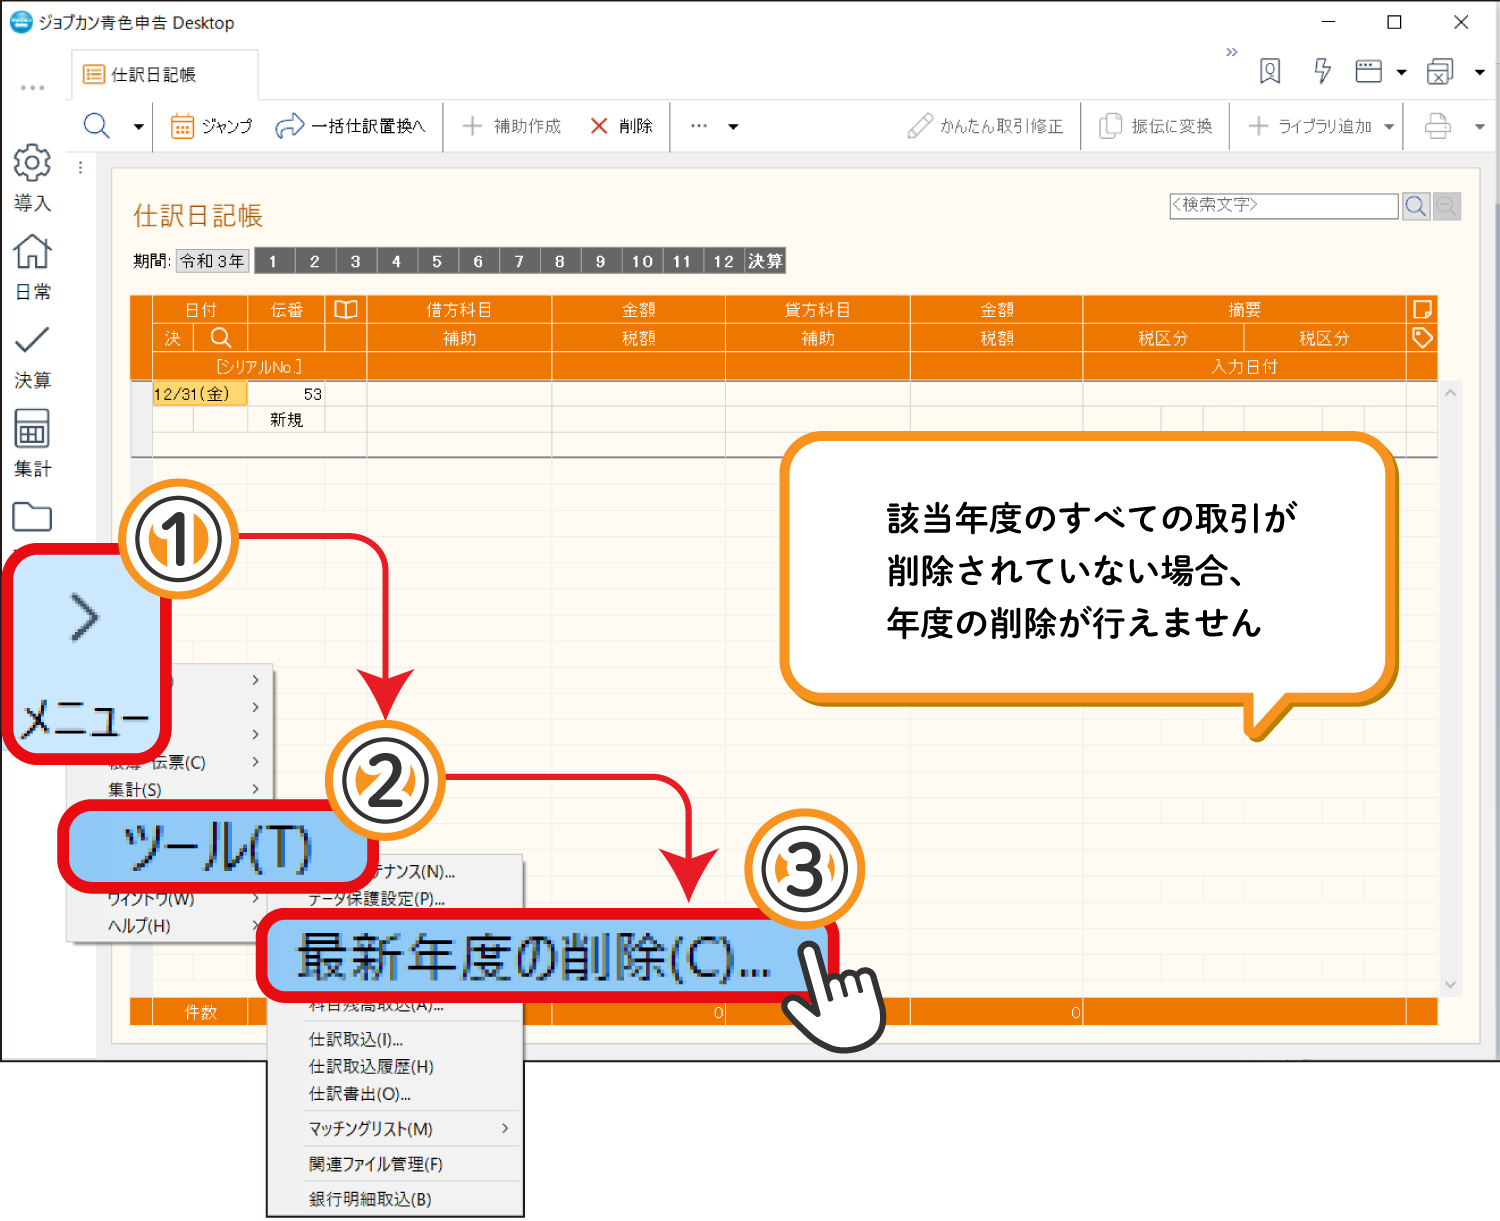Click the 削除 delete button
This screenshot has width=1500, height=1221.
[x=621, y=126]
